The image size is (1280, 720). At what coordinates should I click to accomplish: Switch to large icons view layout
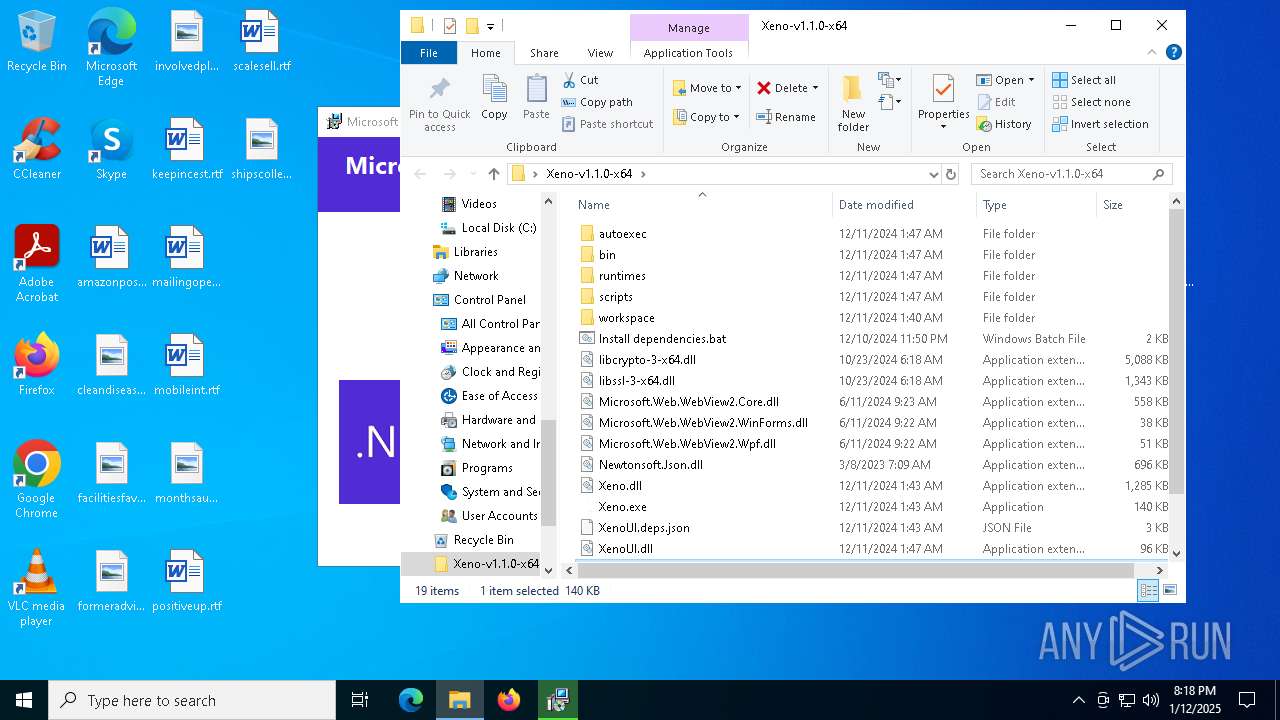click(1169, 590)
